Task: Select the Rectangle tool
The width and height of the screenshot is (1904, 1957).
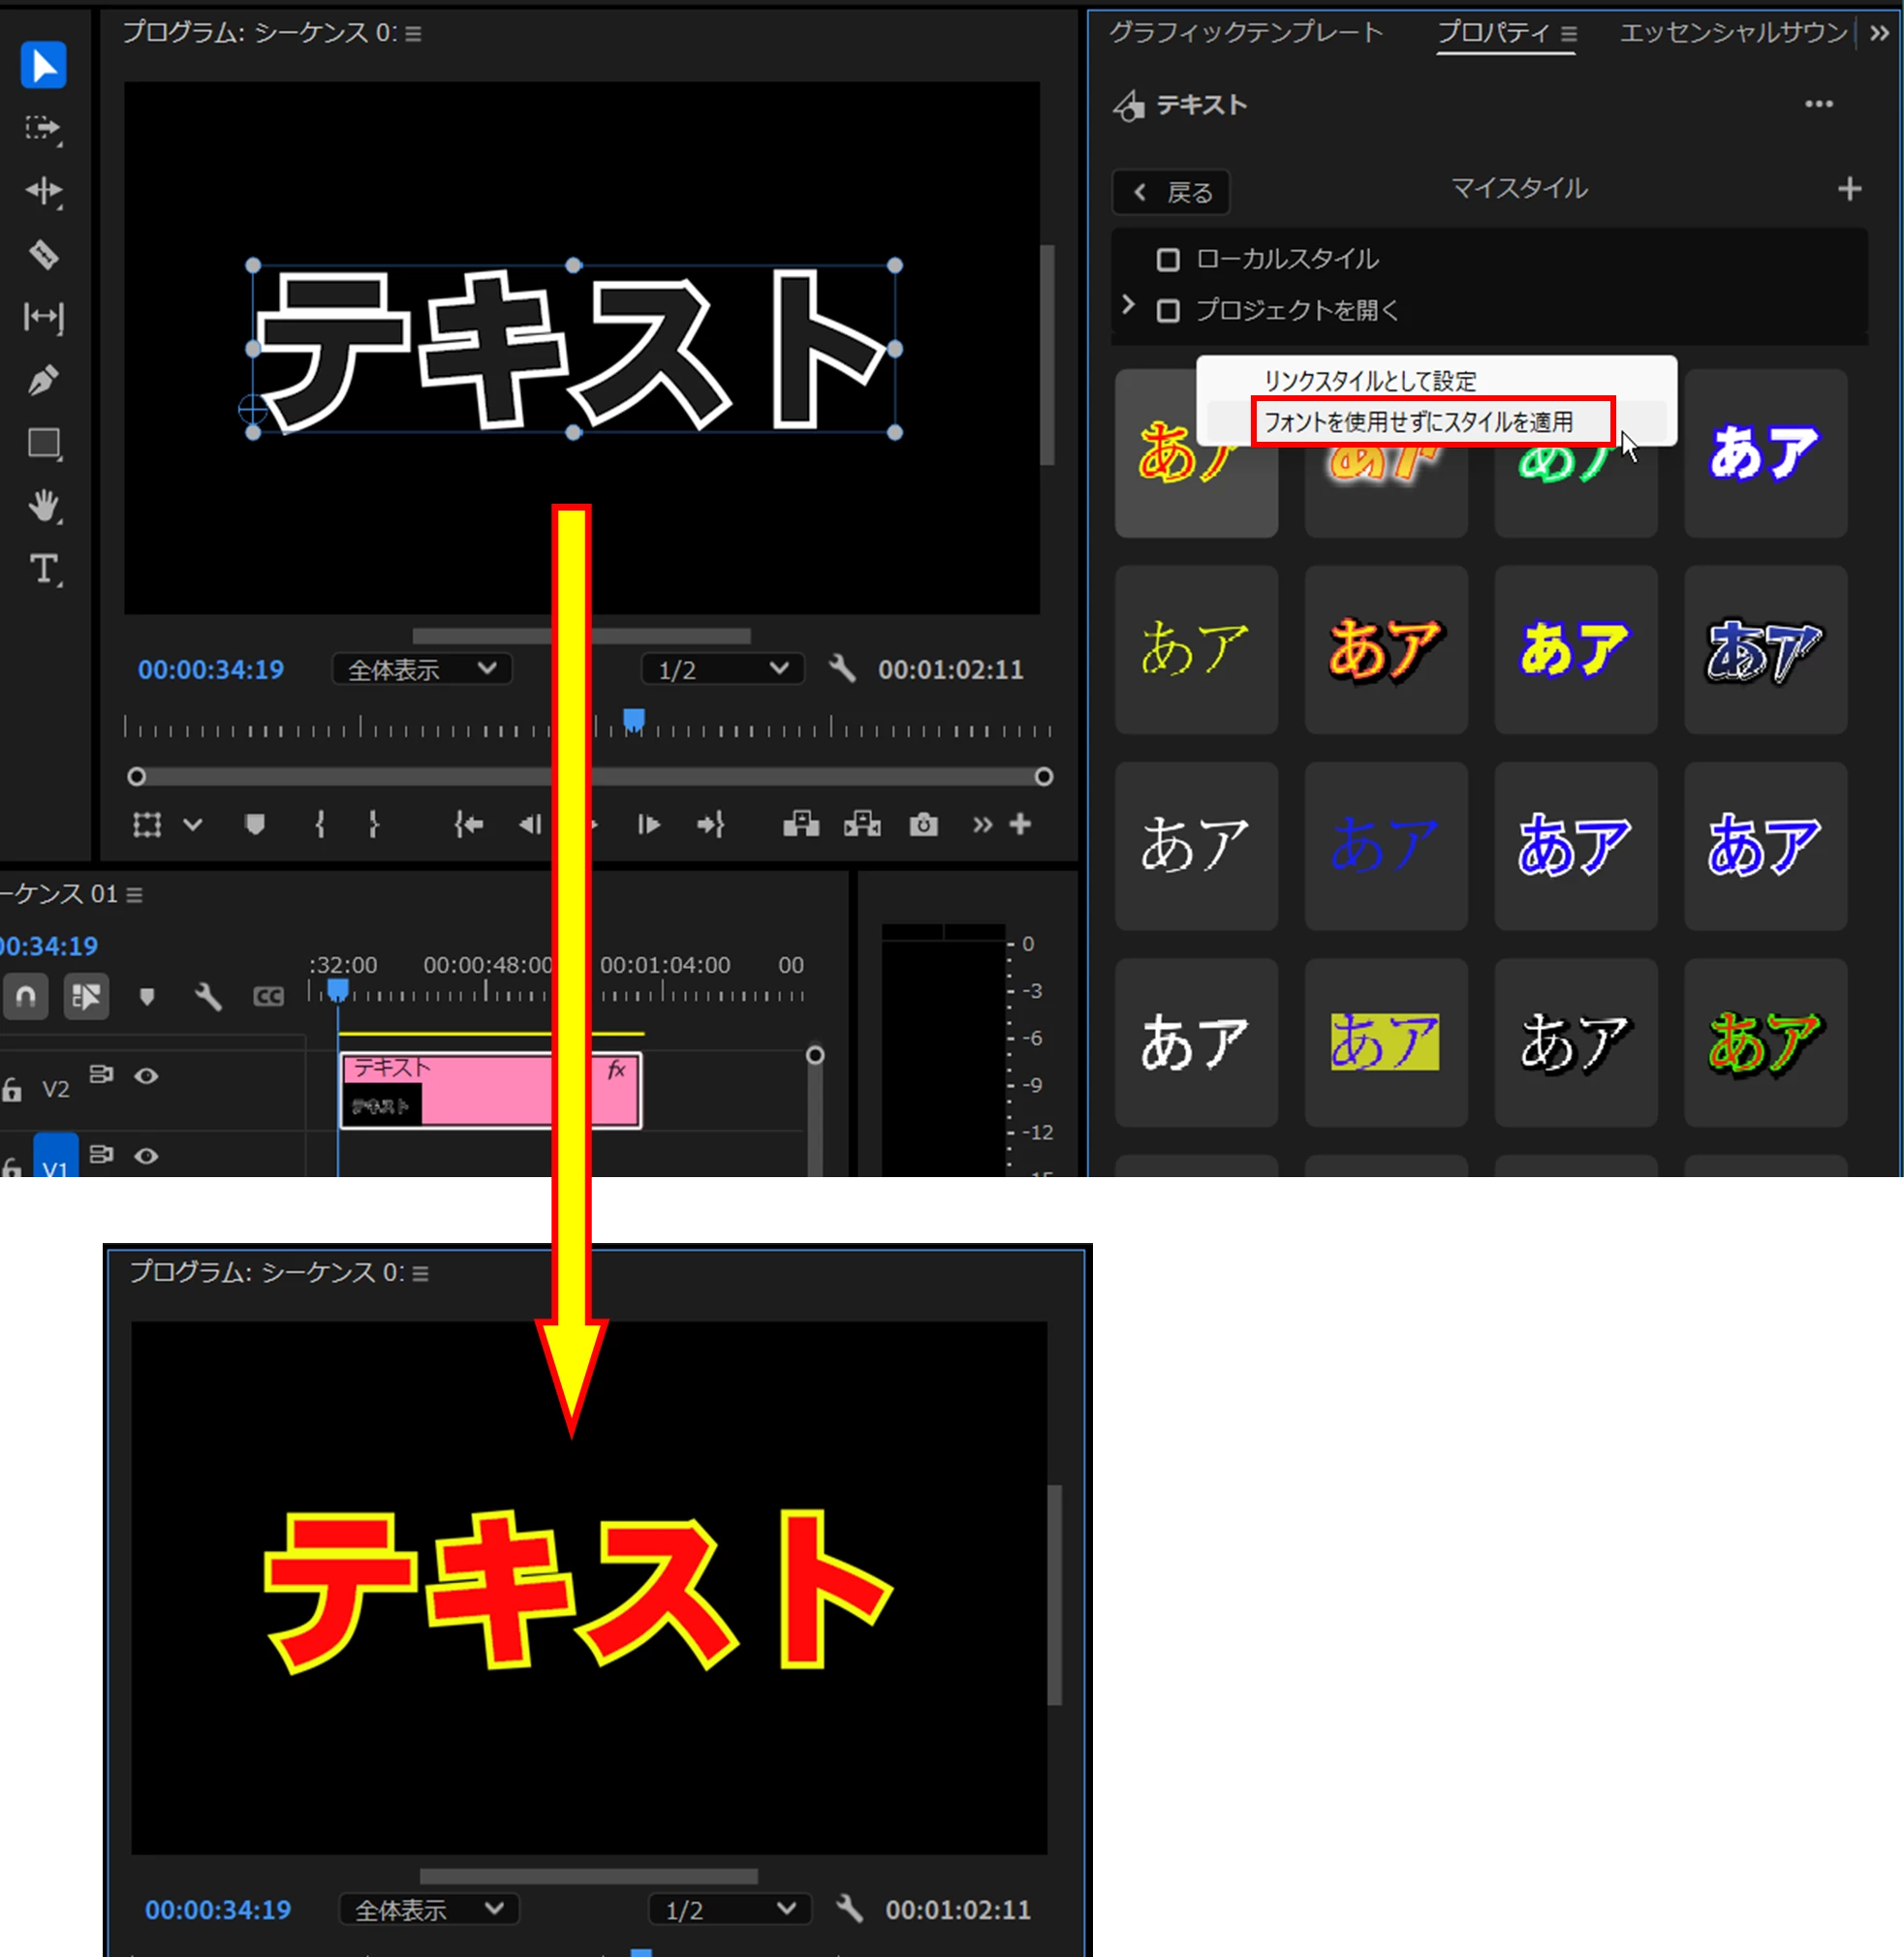Action: coord(43,443)
